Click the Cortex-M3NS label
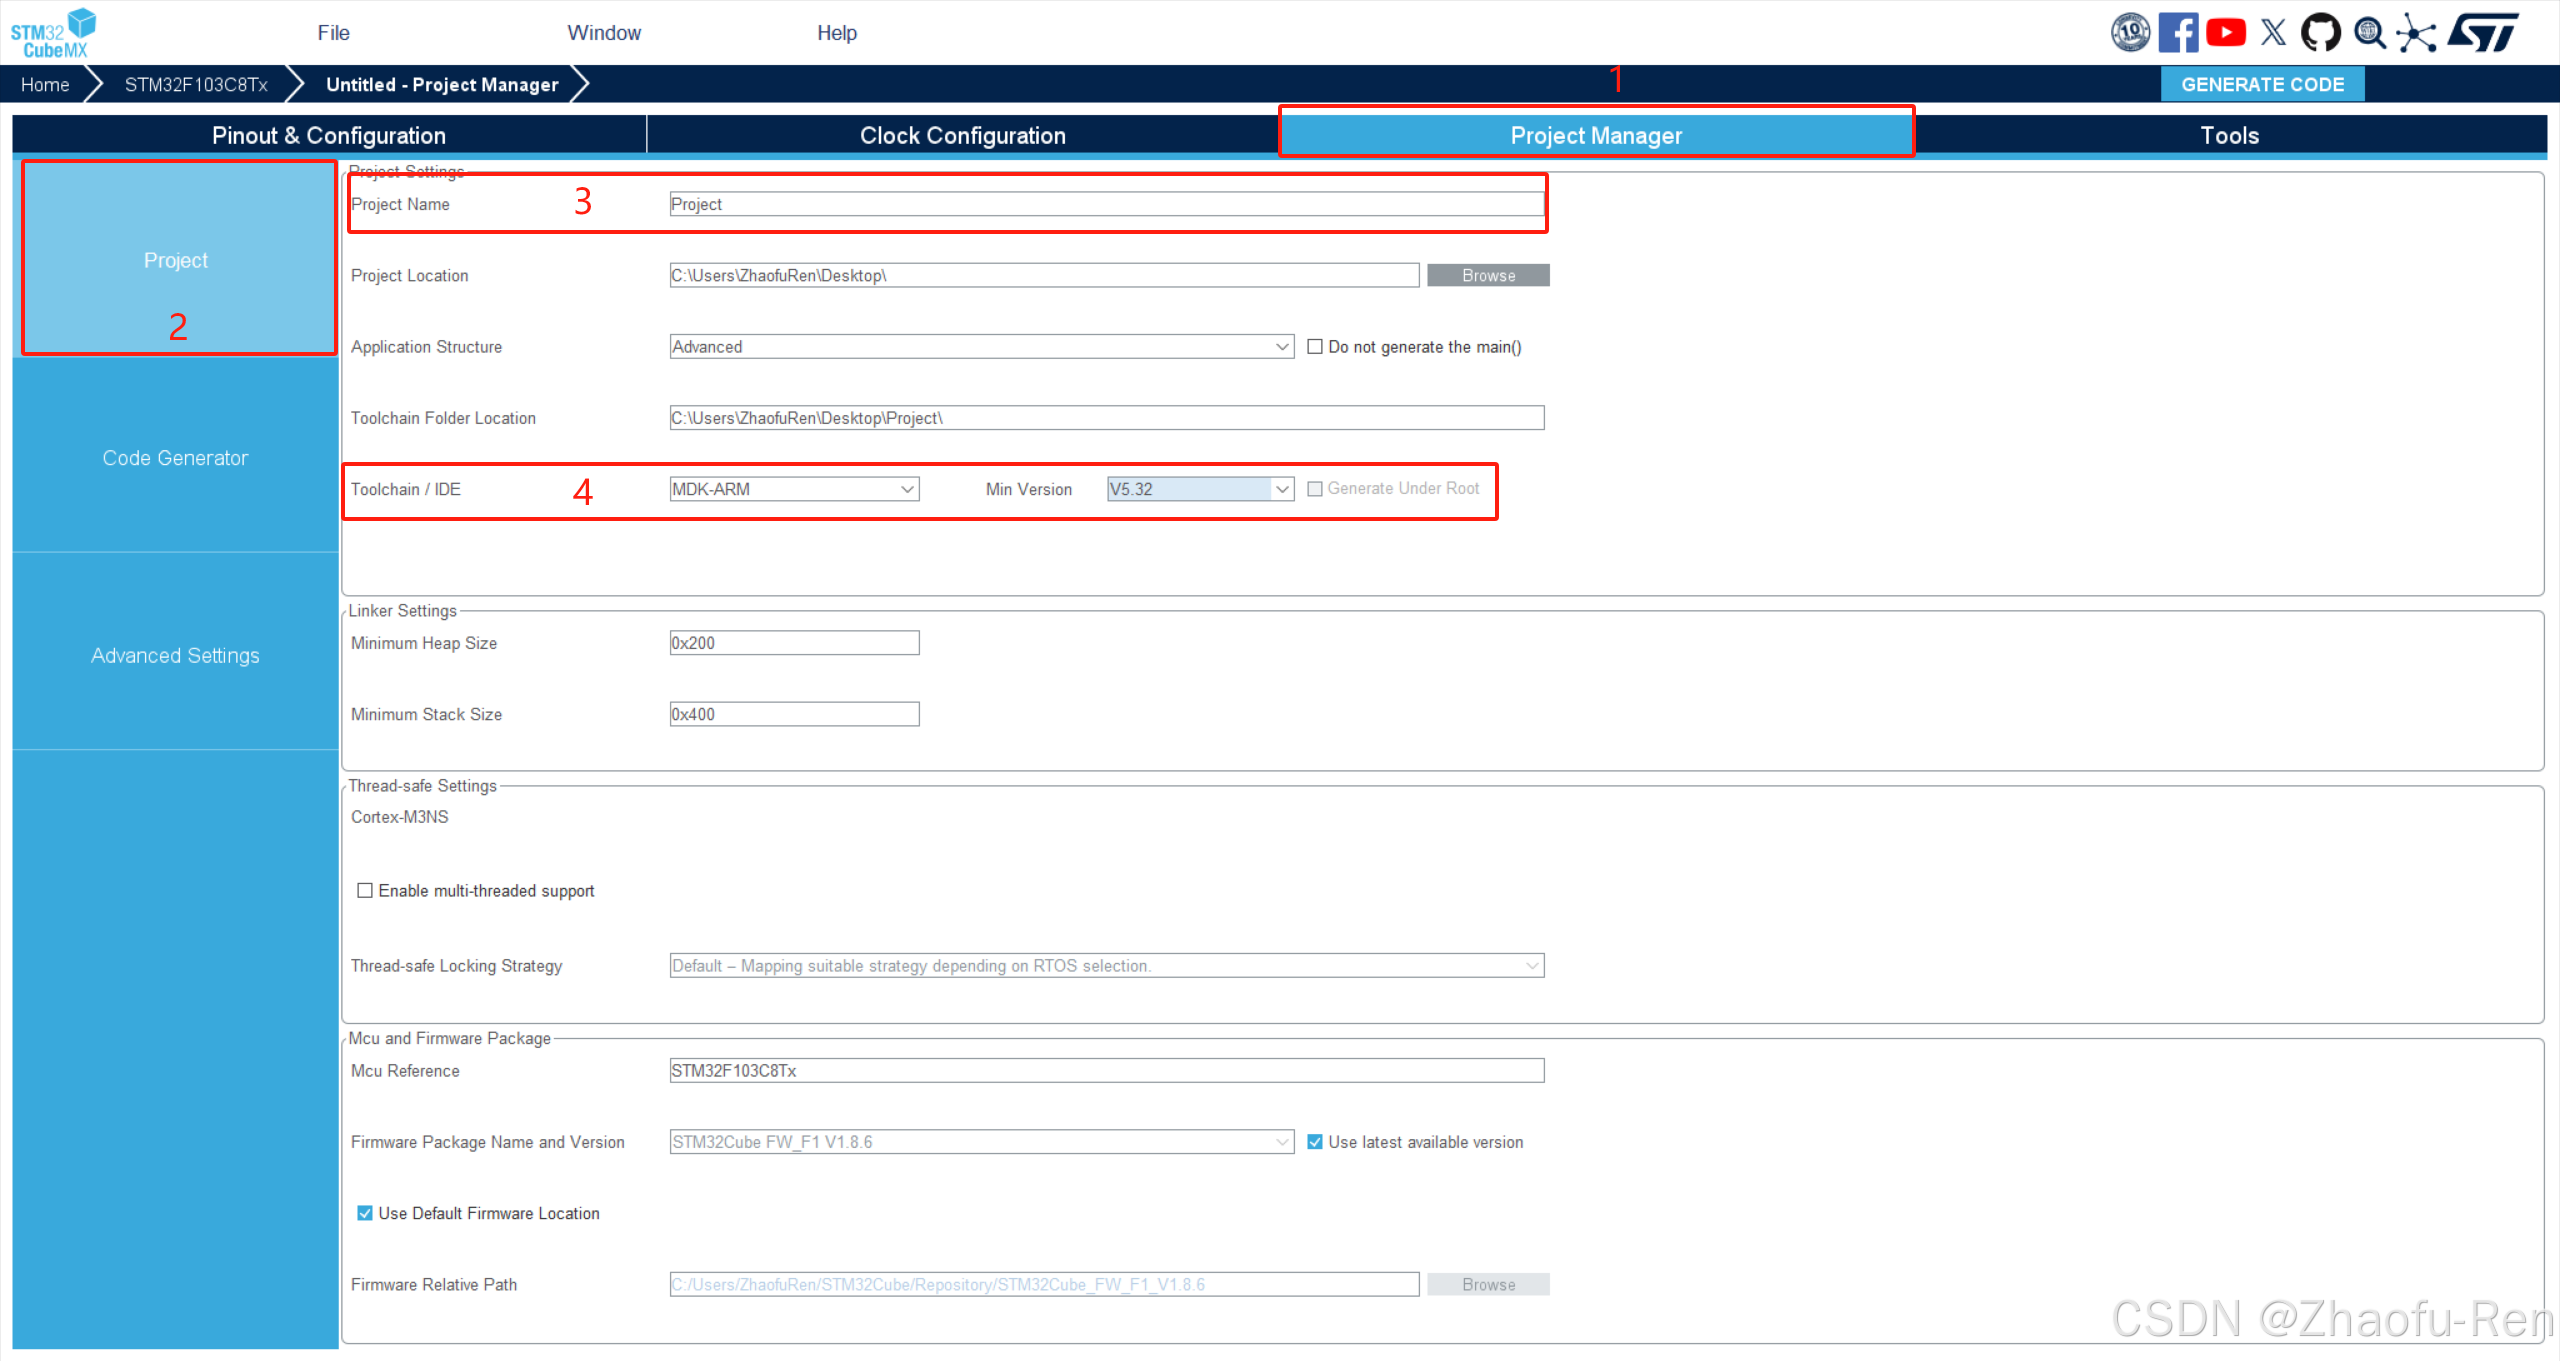 point(399,817)
